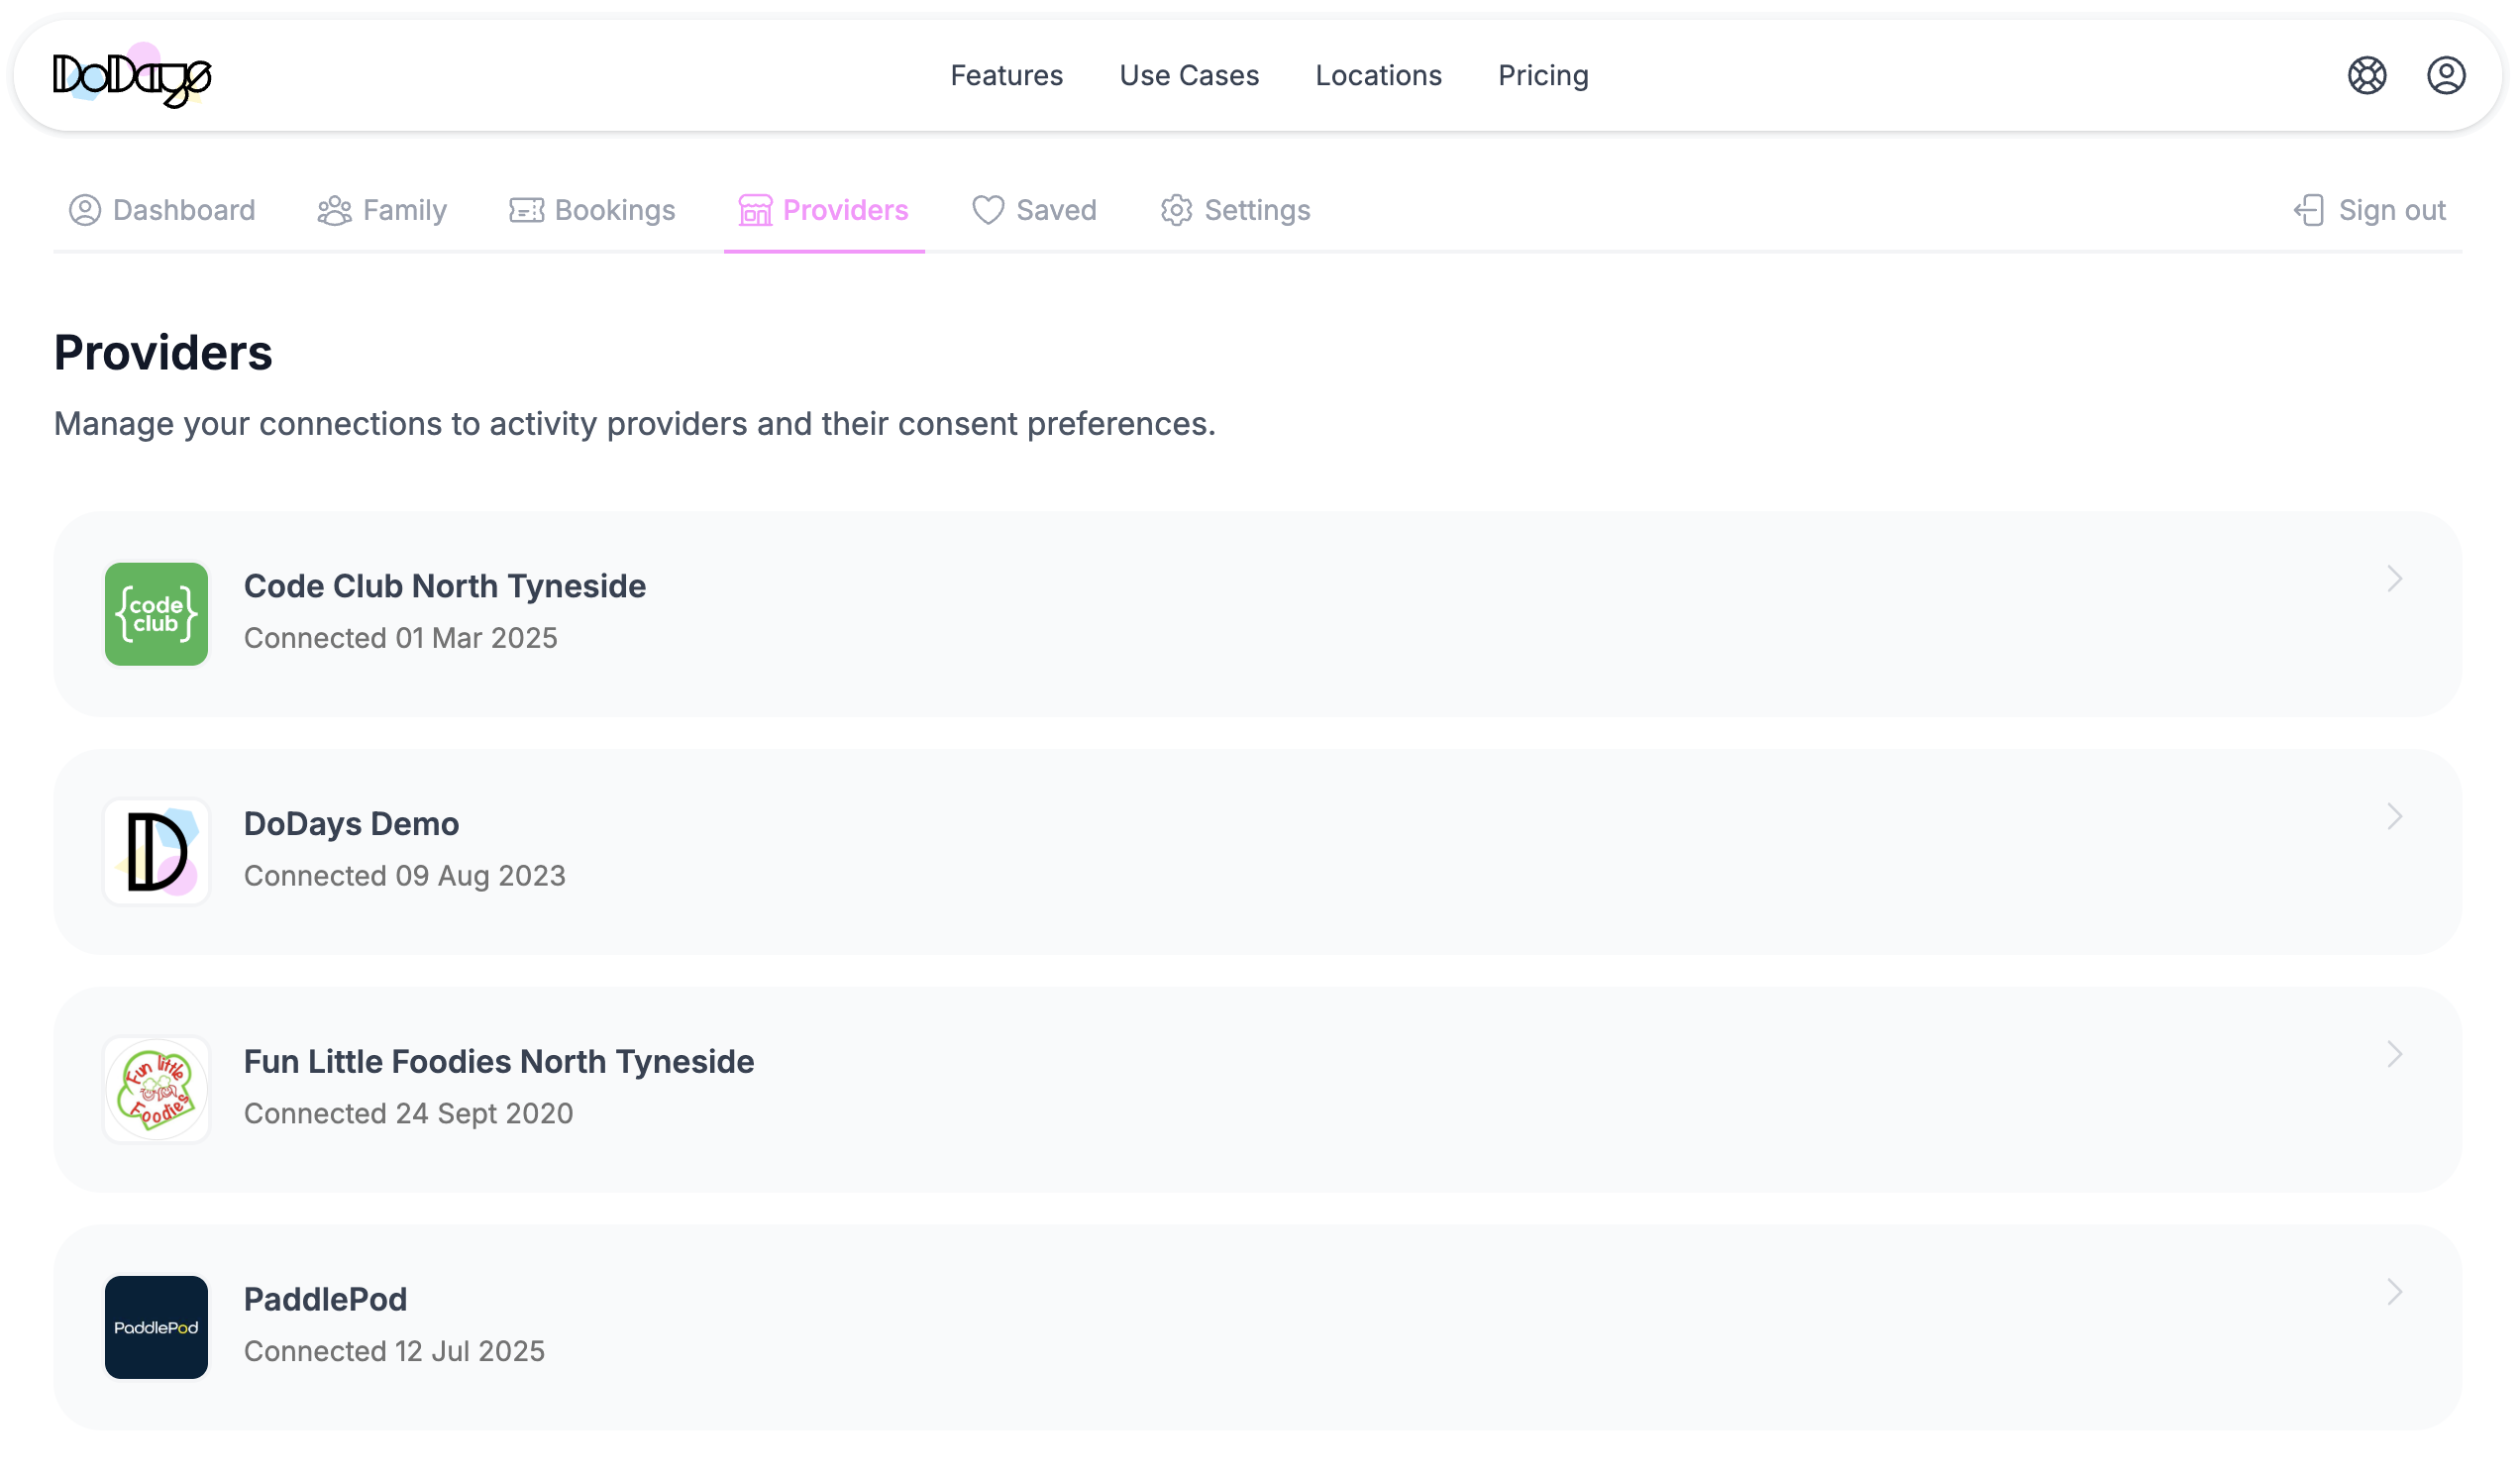Viewport: 2520px width, 1478px height.
Task: Click the Bookings ticket icon
Action: pyautogui.click(x=527, y=210)
